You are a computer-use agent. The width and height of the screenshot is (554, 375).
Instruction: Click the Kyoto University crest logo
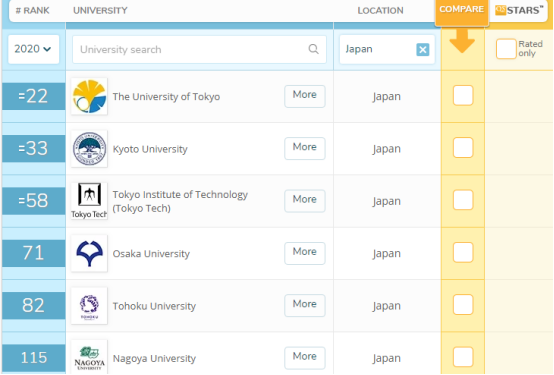tap(89, 148)
